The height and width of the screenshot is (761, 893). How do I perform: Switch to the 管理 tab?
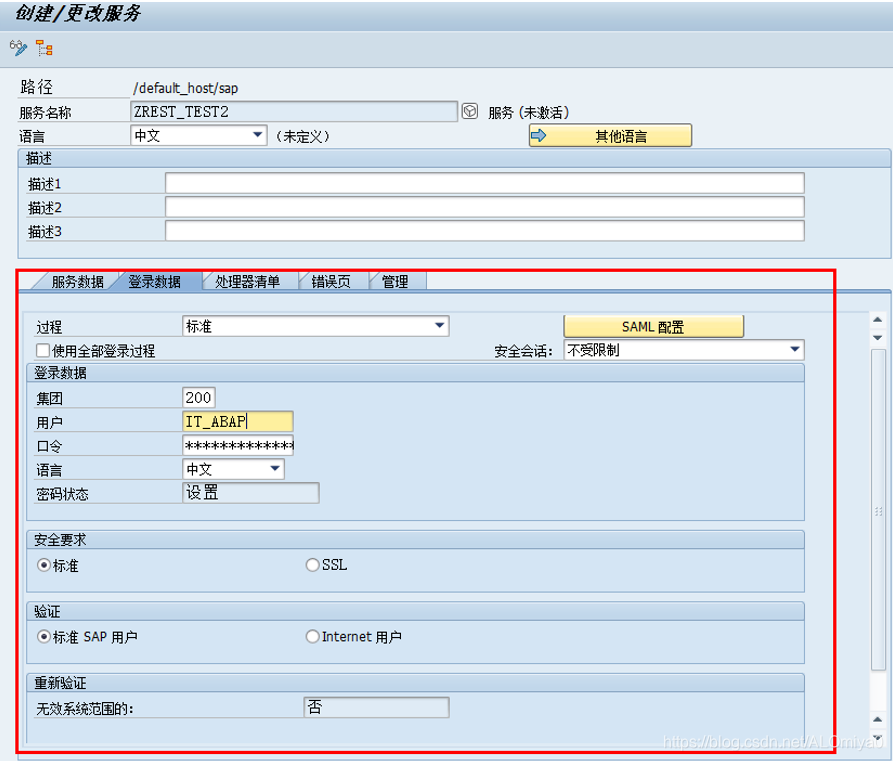[395, 281]
